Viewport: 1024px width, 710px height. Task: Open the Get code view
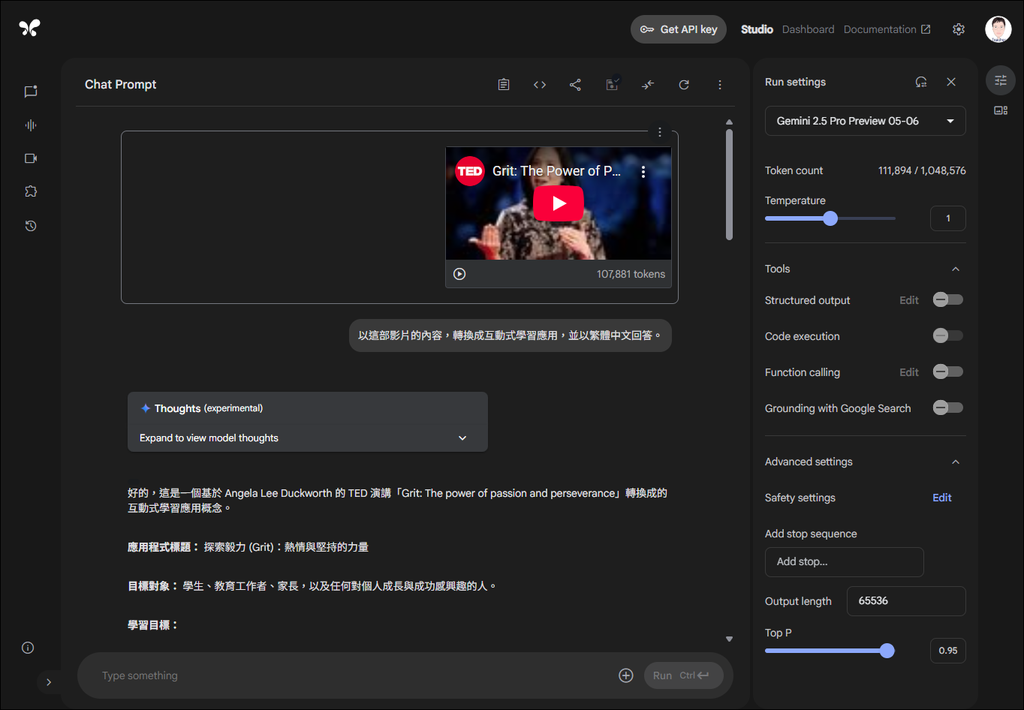(539, 84)
